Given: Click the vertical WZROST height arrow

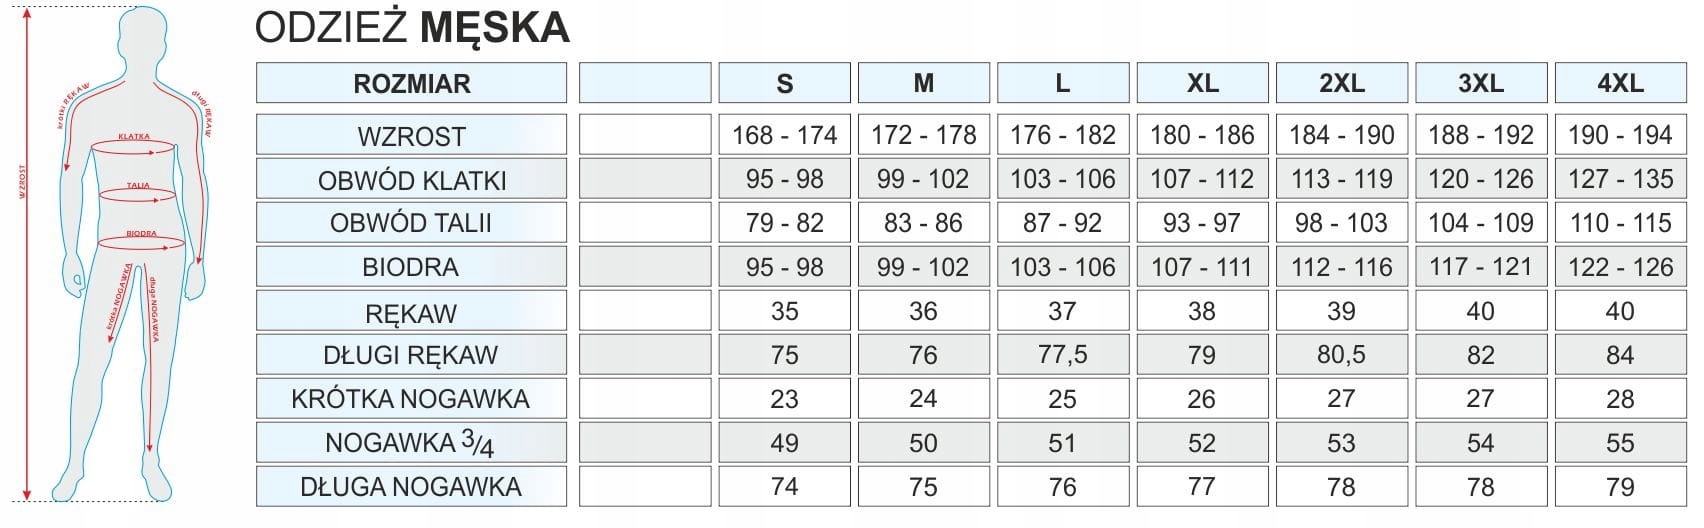Looking at the screenshot, I should point(28,258).
